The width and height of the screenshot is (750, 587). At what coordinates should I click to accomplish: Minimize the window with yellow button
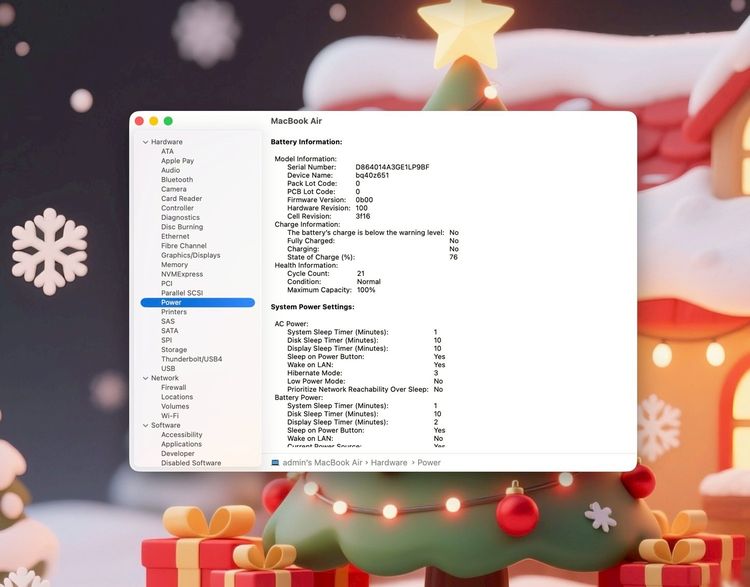click(x=154, y=121)
